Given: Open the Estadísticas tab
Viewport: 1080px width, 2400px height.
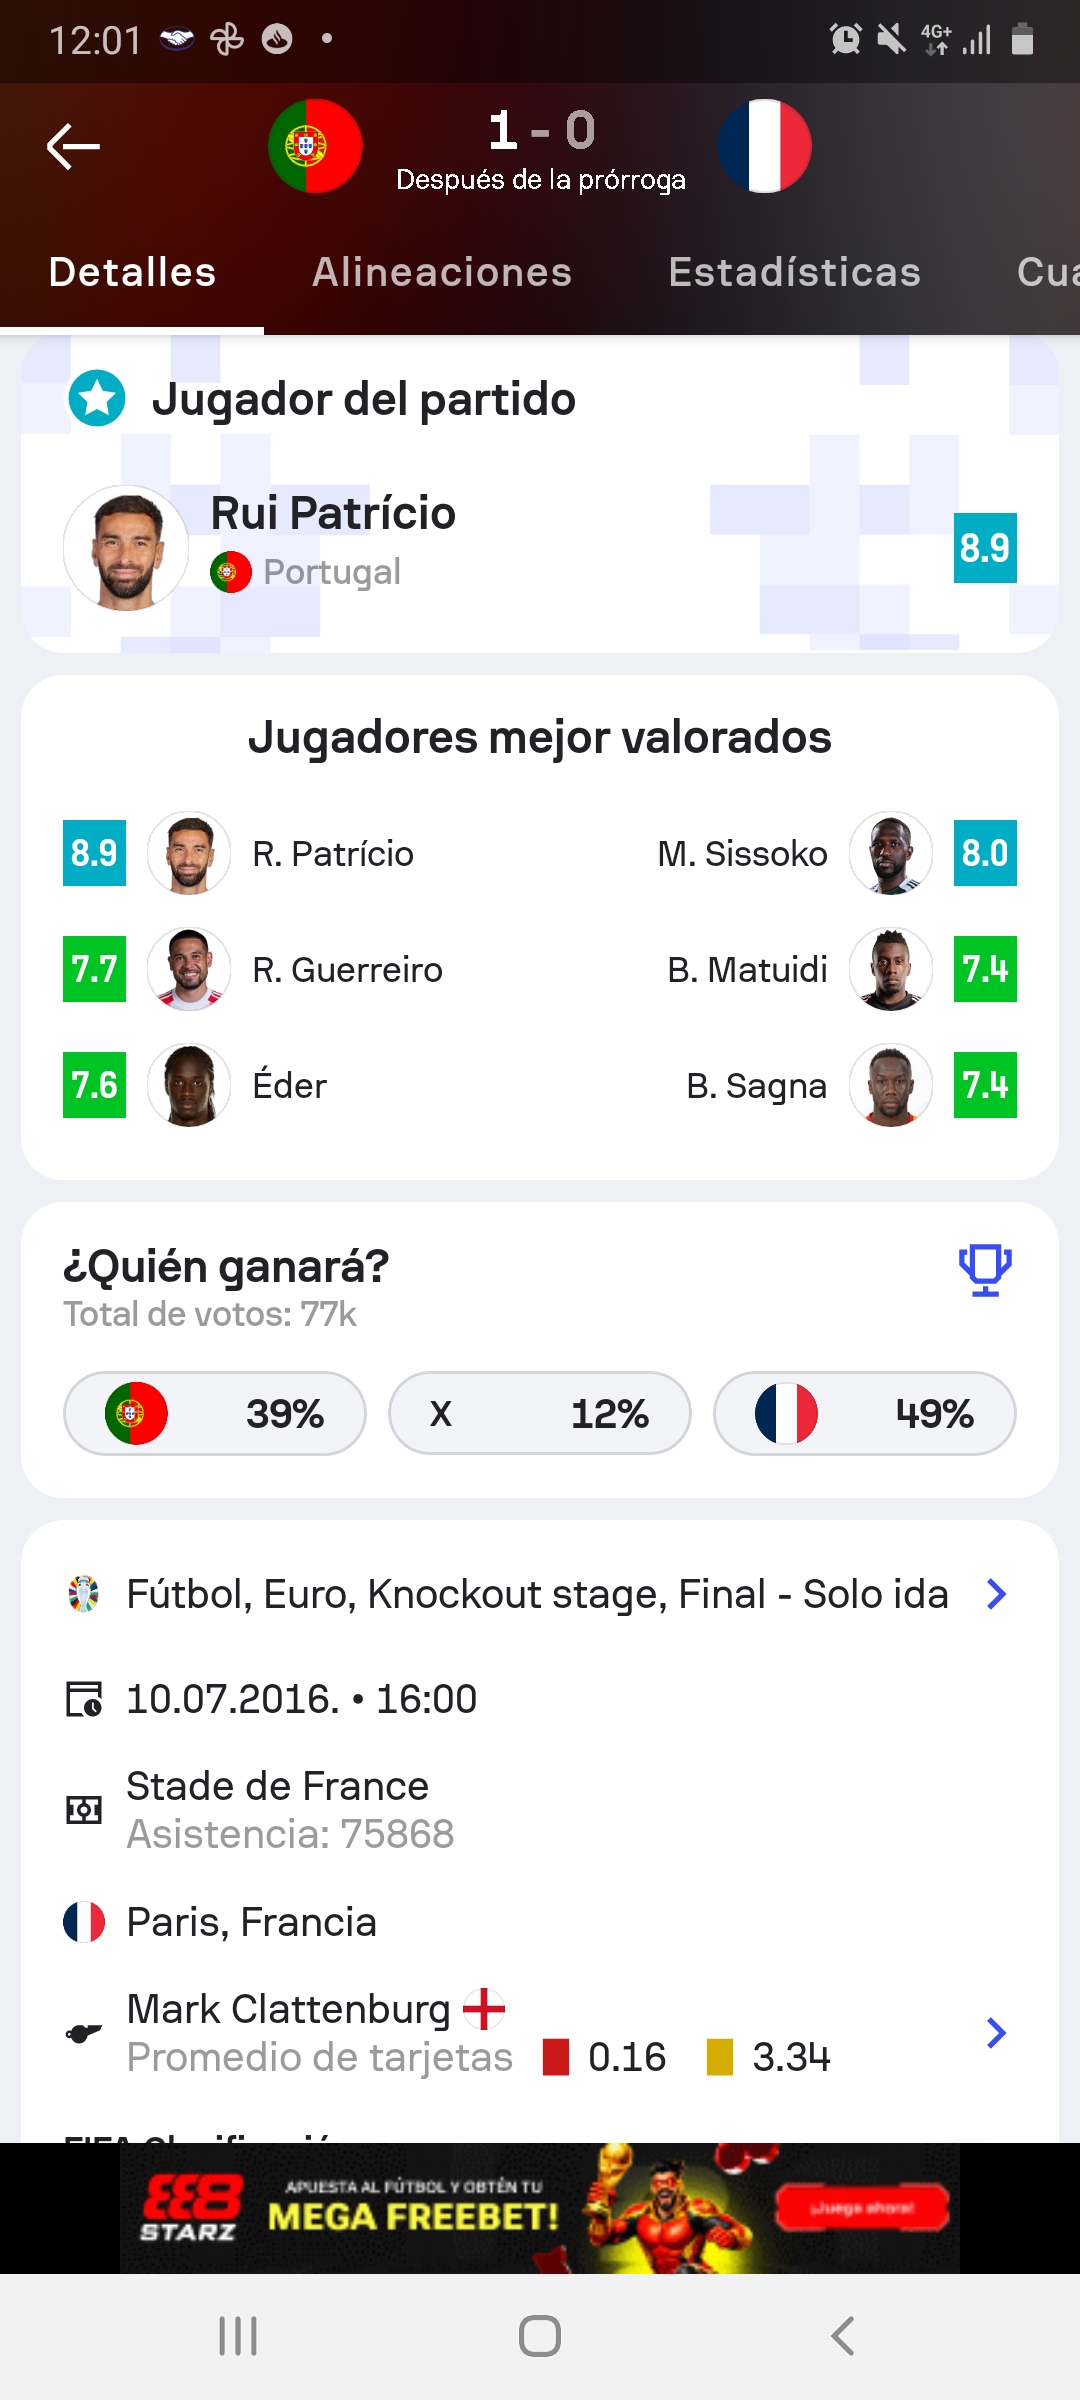Looking at the screenshot, I should (x=794, y=272).
